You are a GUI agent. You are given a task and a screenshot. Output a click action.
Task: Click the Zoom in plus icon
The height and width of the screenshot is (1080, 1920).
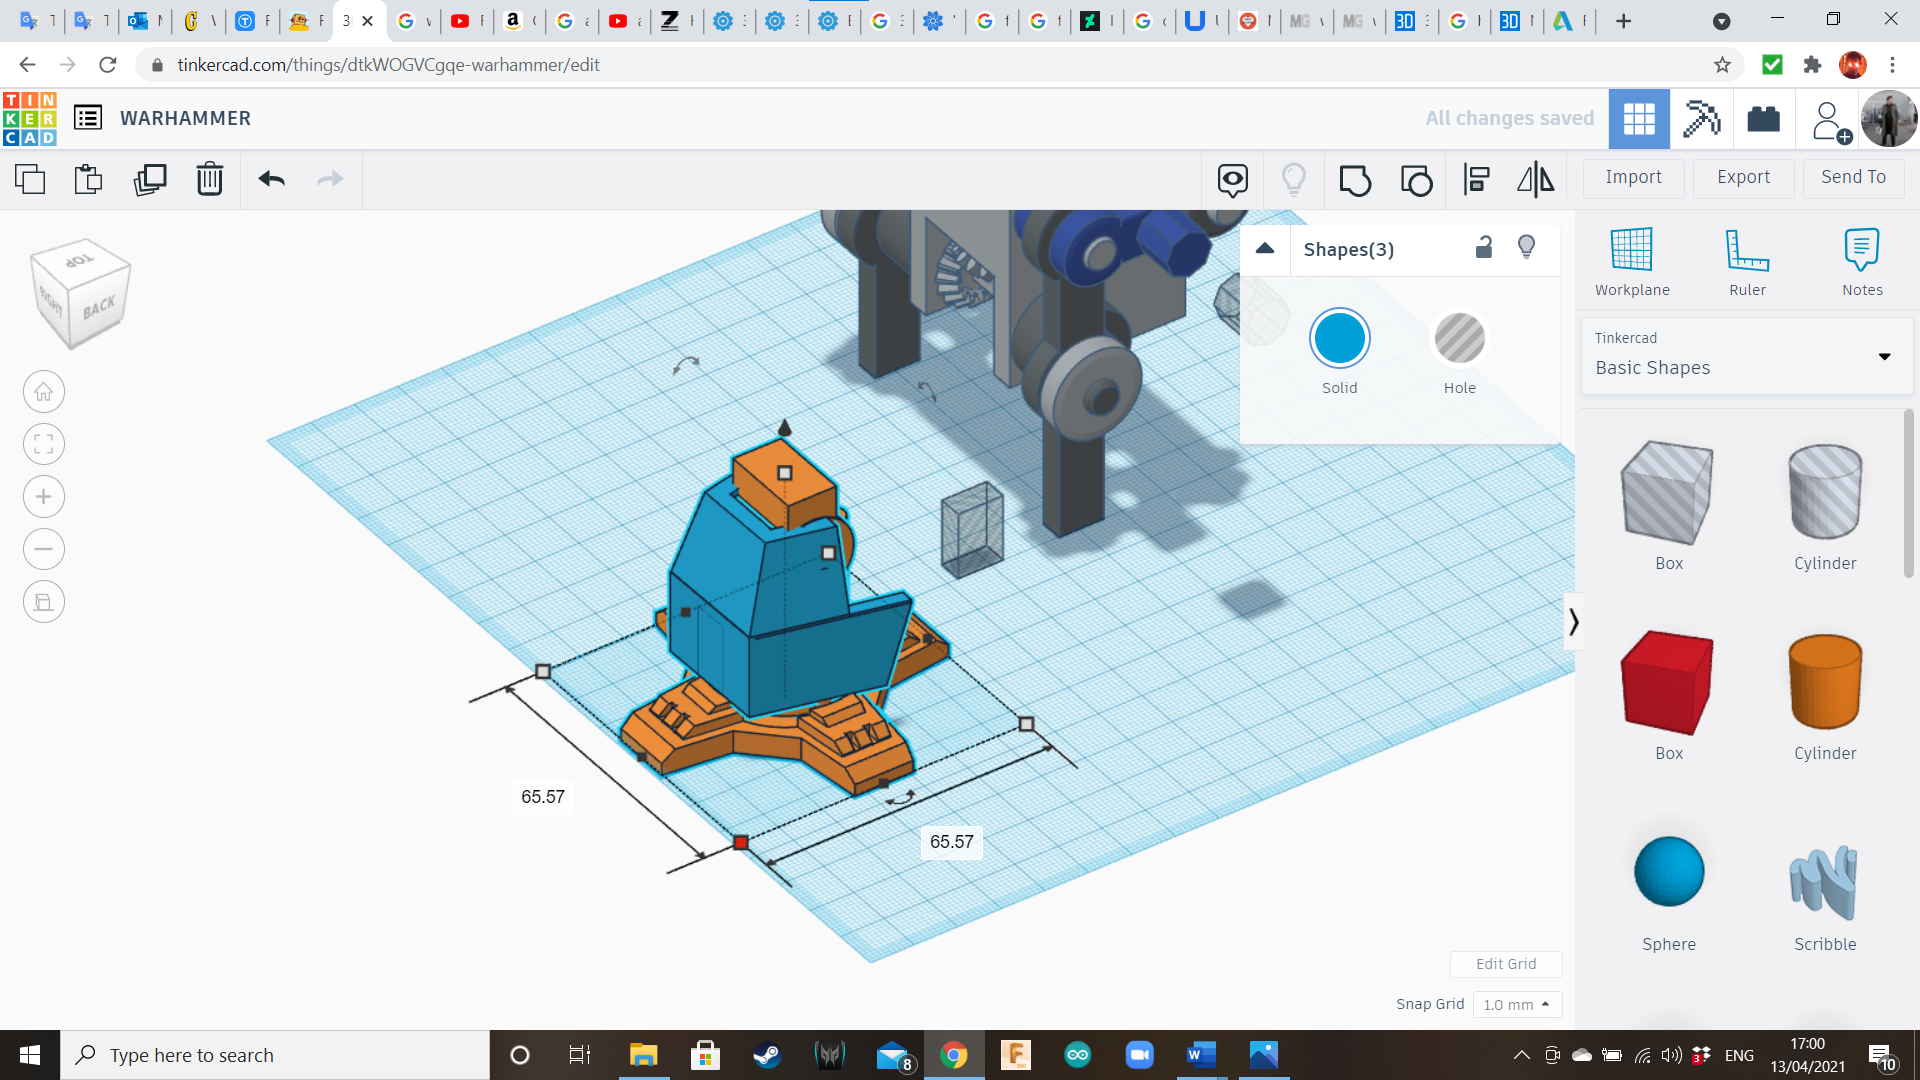coord(44,497)
